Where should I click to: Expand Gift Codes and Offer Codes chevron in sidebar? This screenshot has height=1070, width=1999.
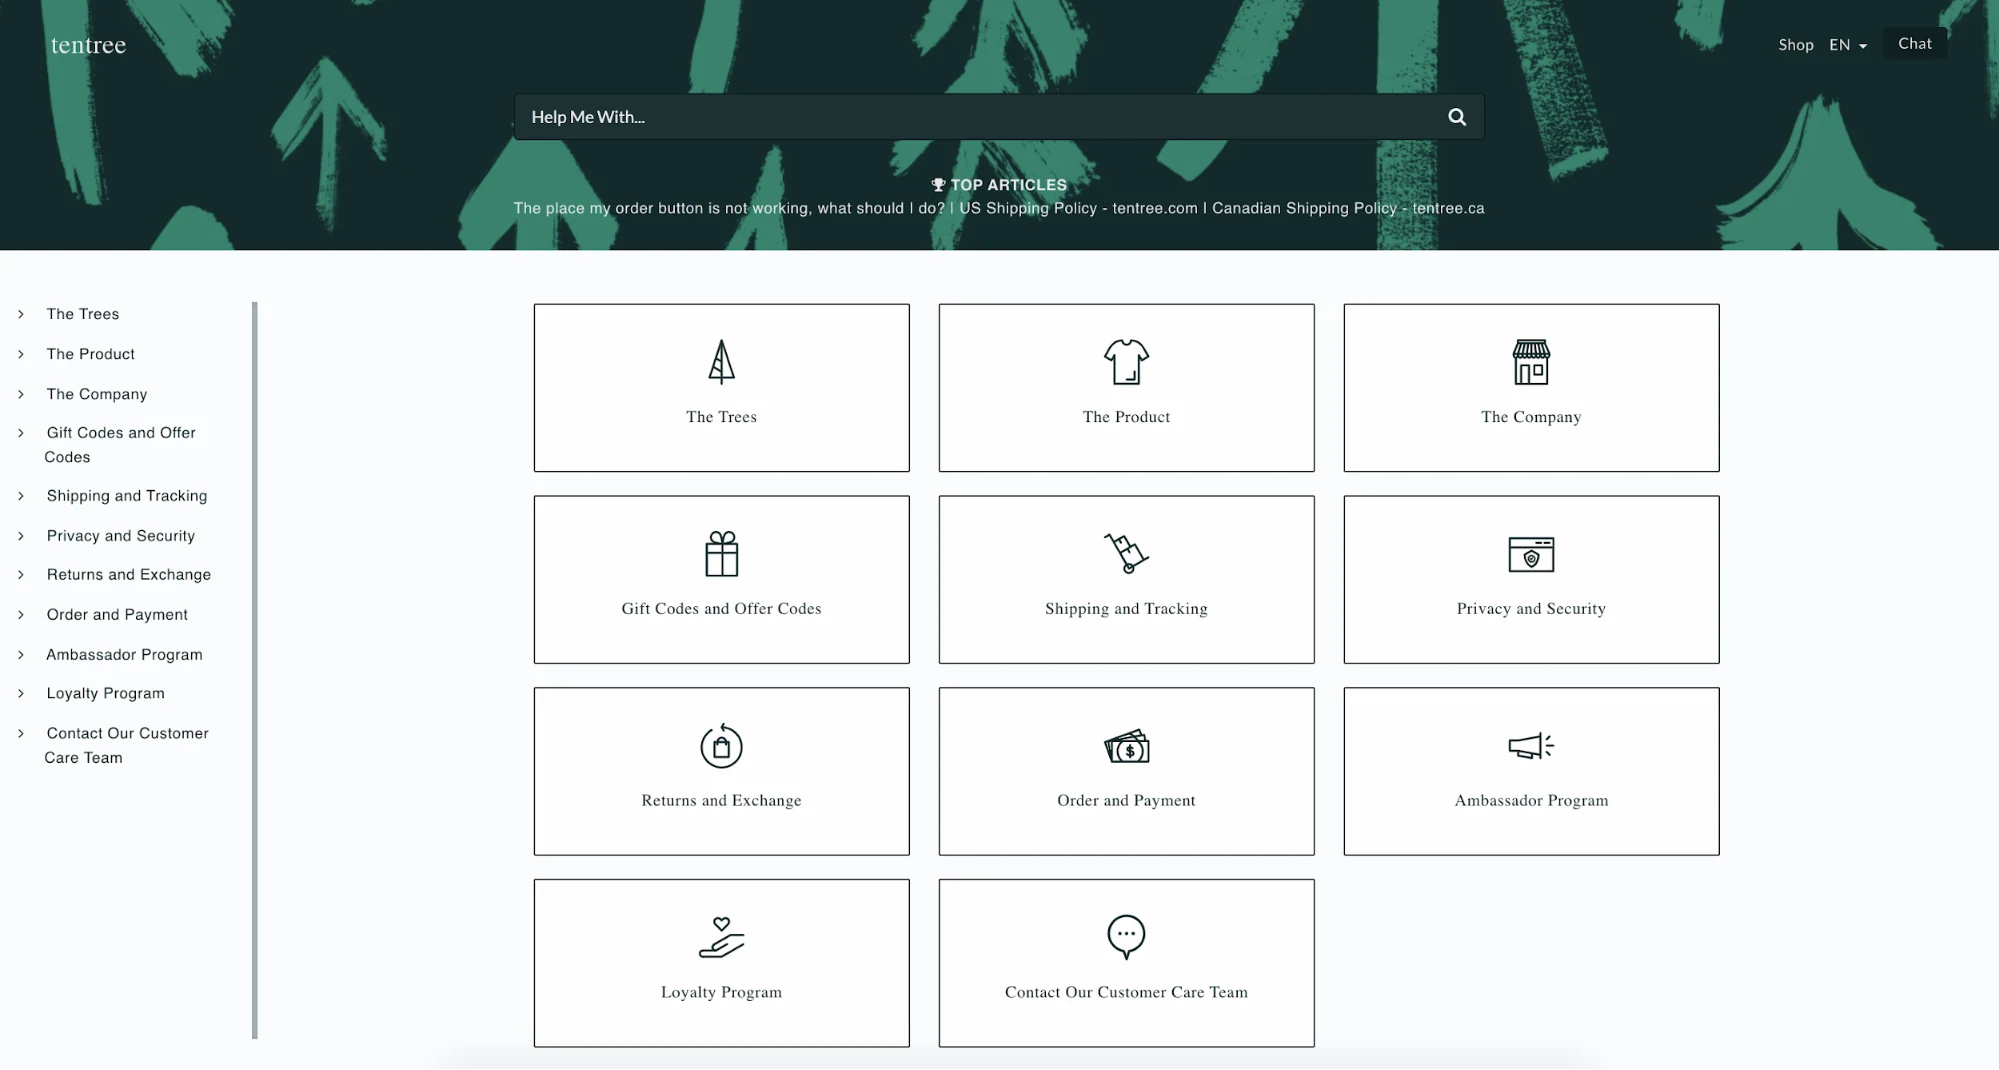[x=21, y=433]
